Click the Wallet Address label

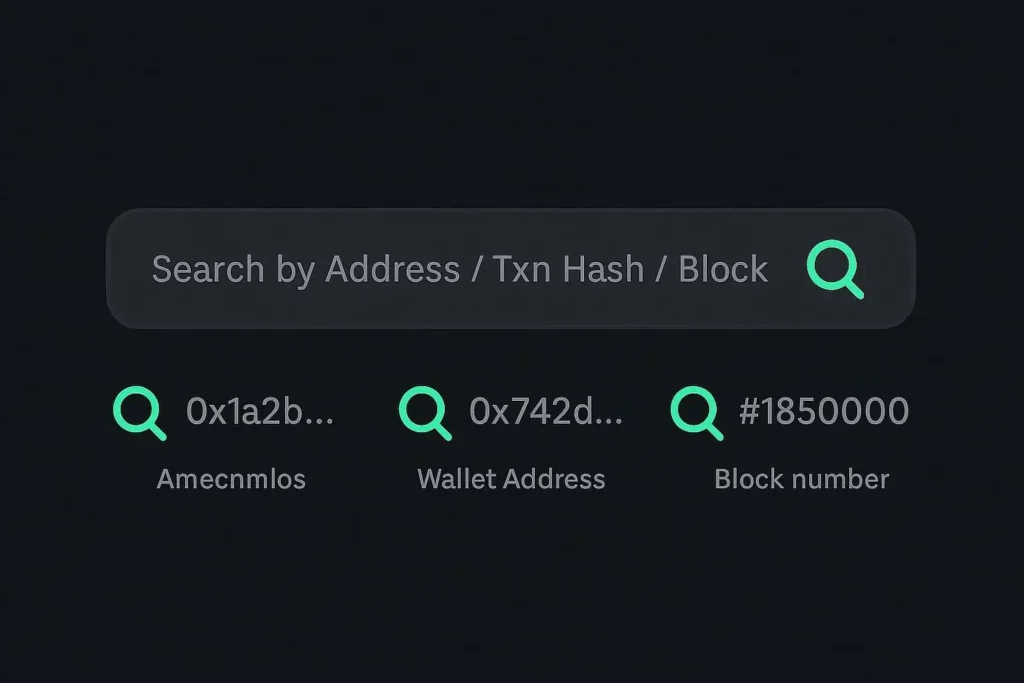(510, 479)
